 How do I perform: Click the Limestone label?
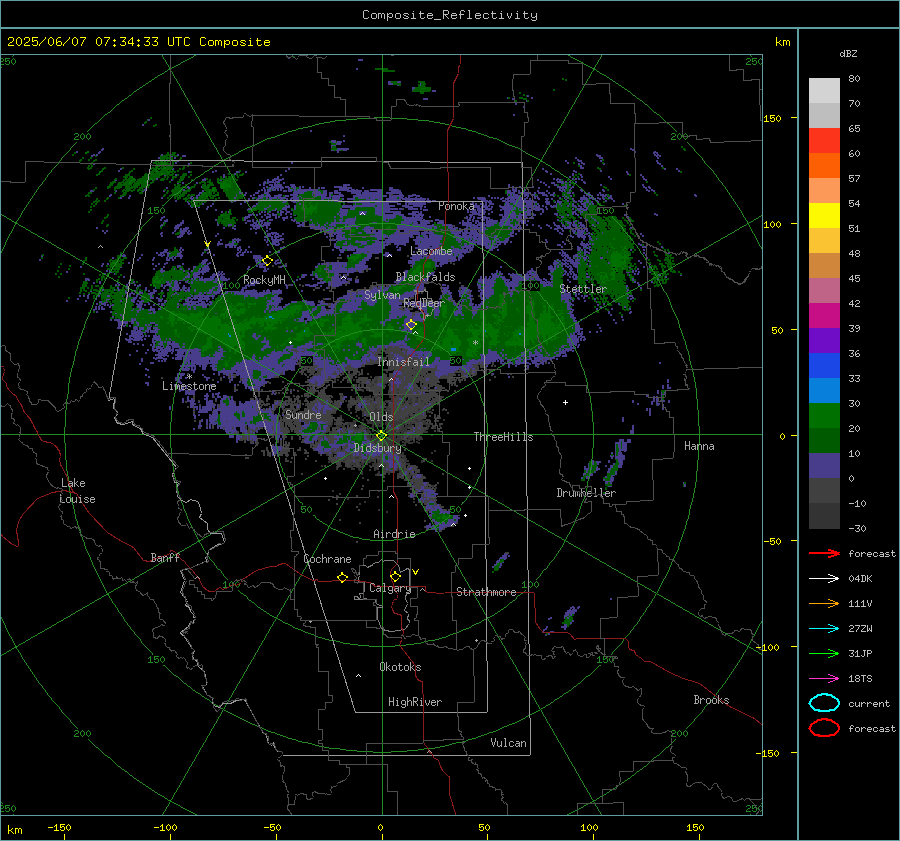189,386
